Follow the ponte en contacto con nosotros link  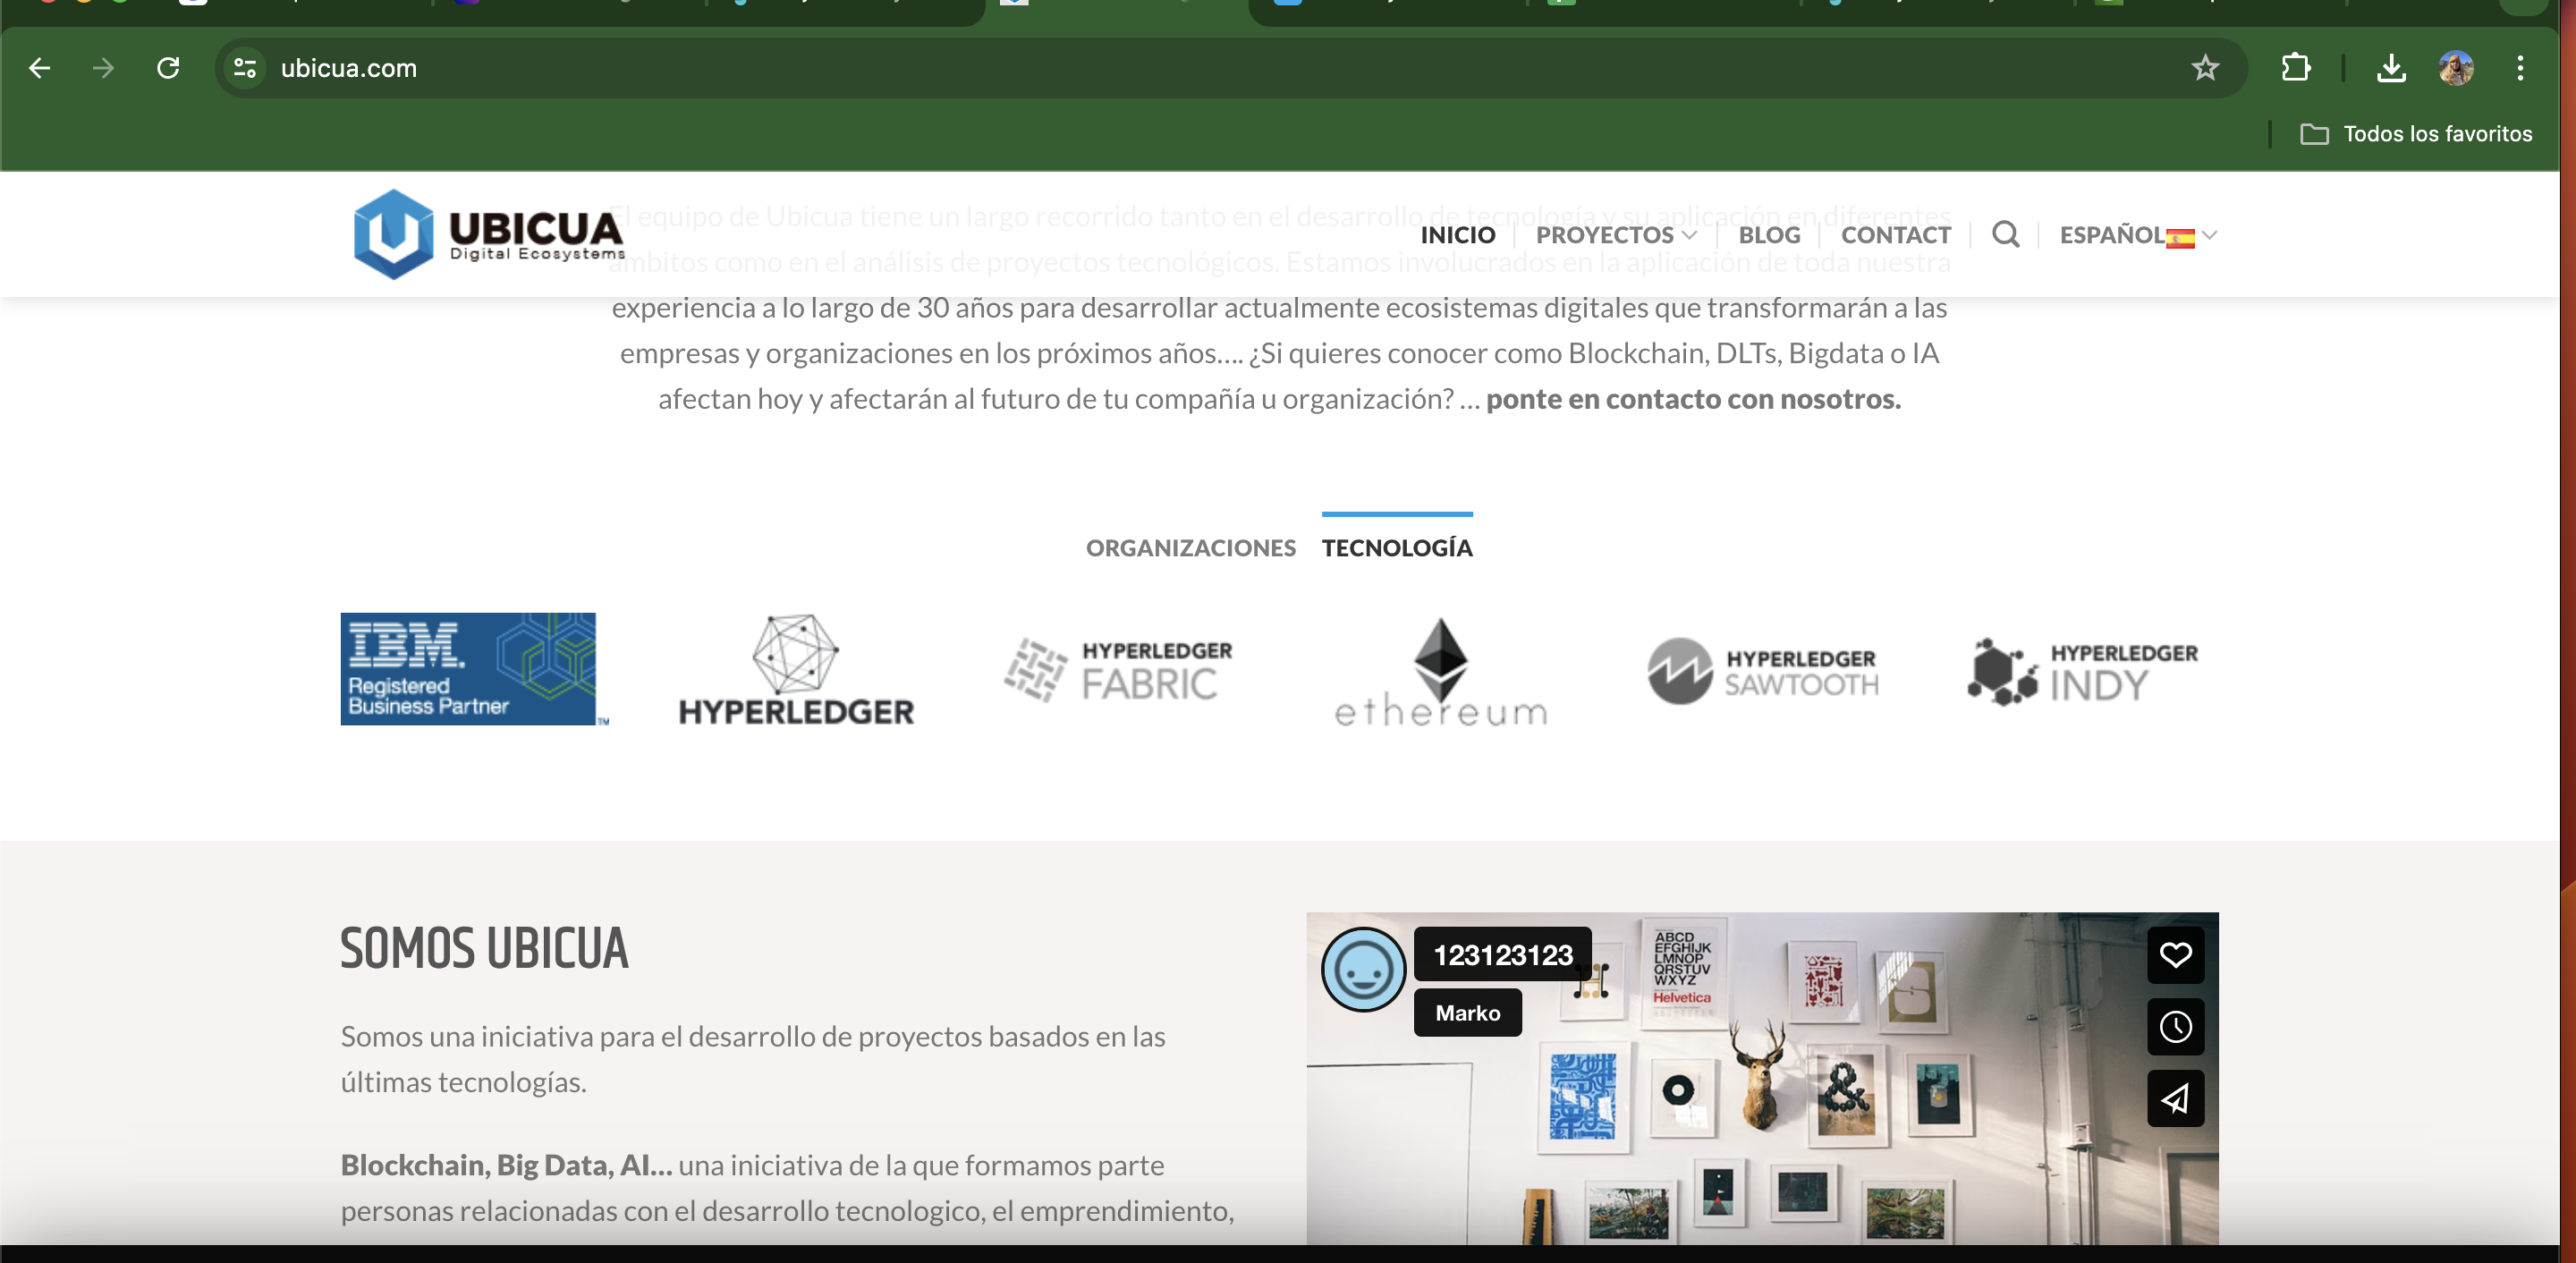pyautogui.click(x=1693, y=399)
